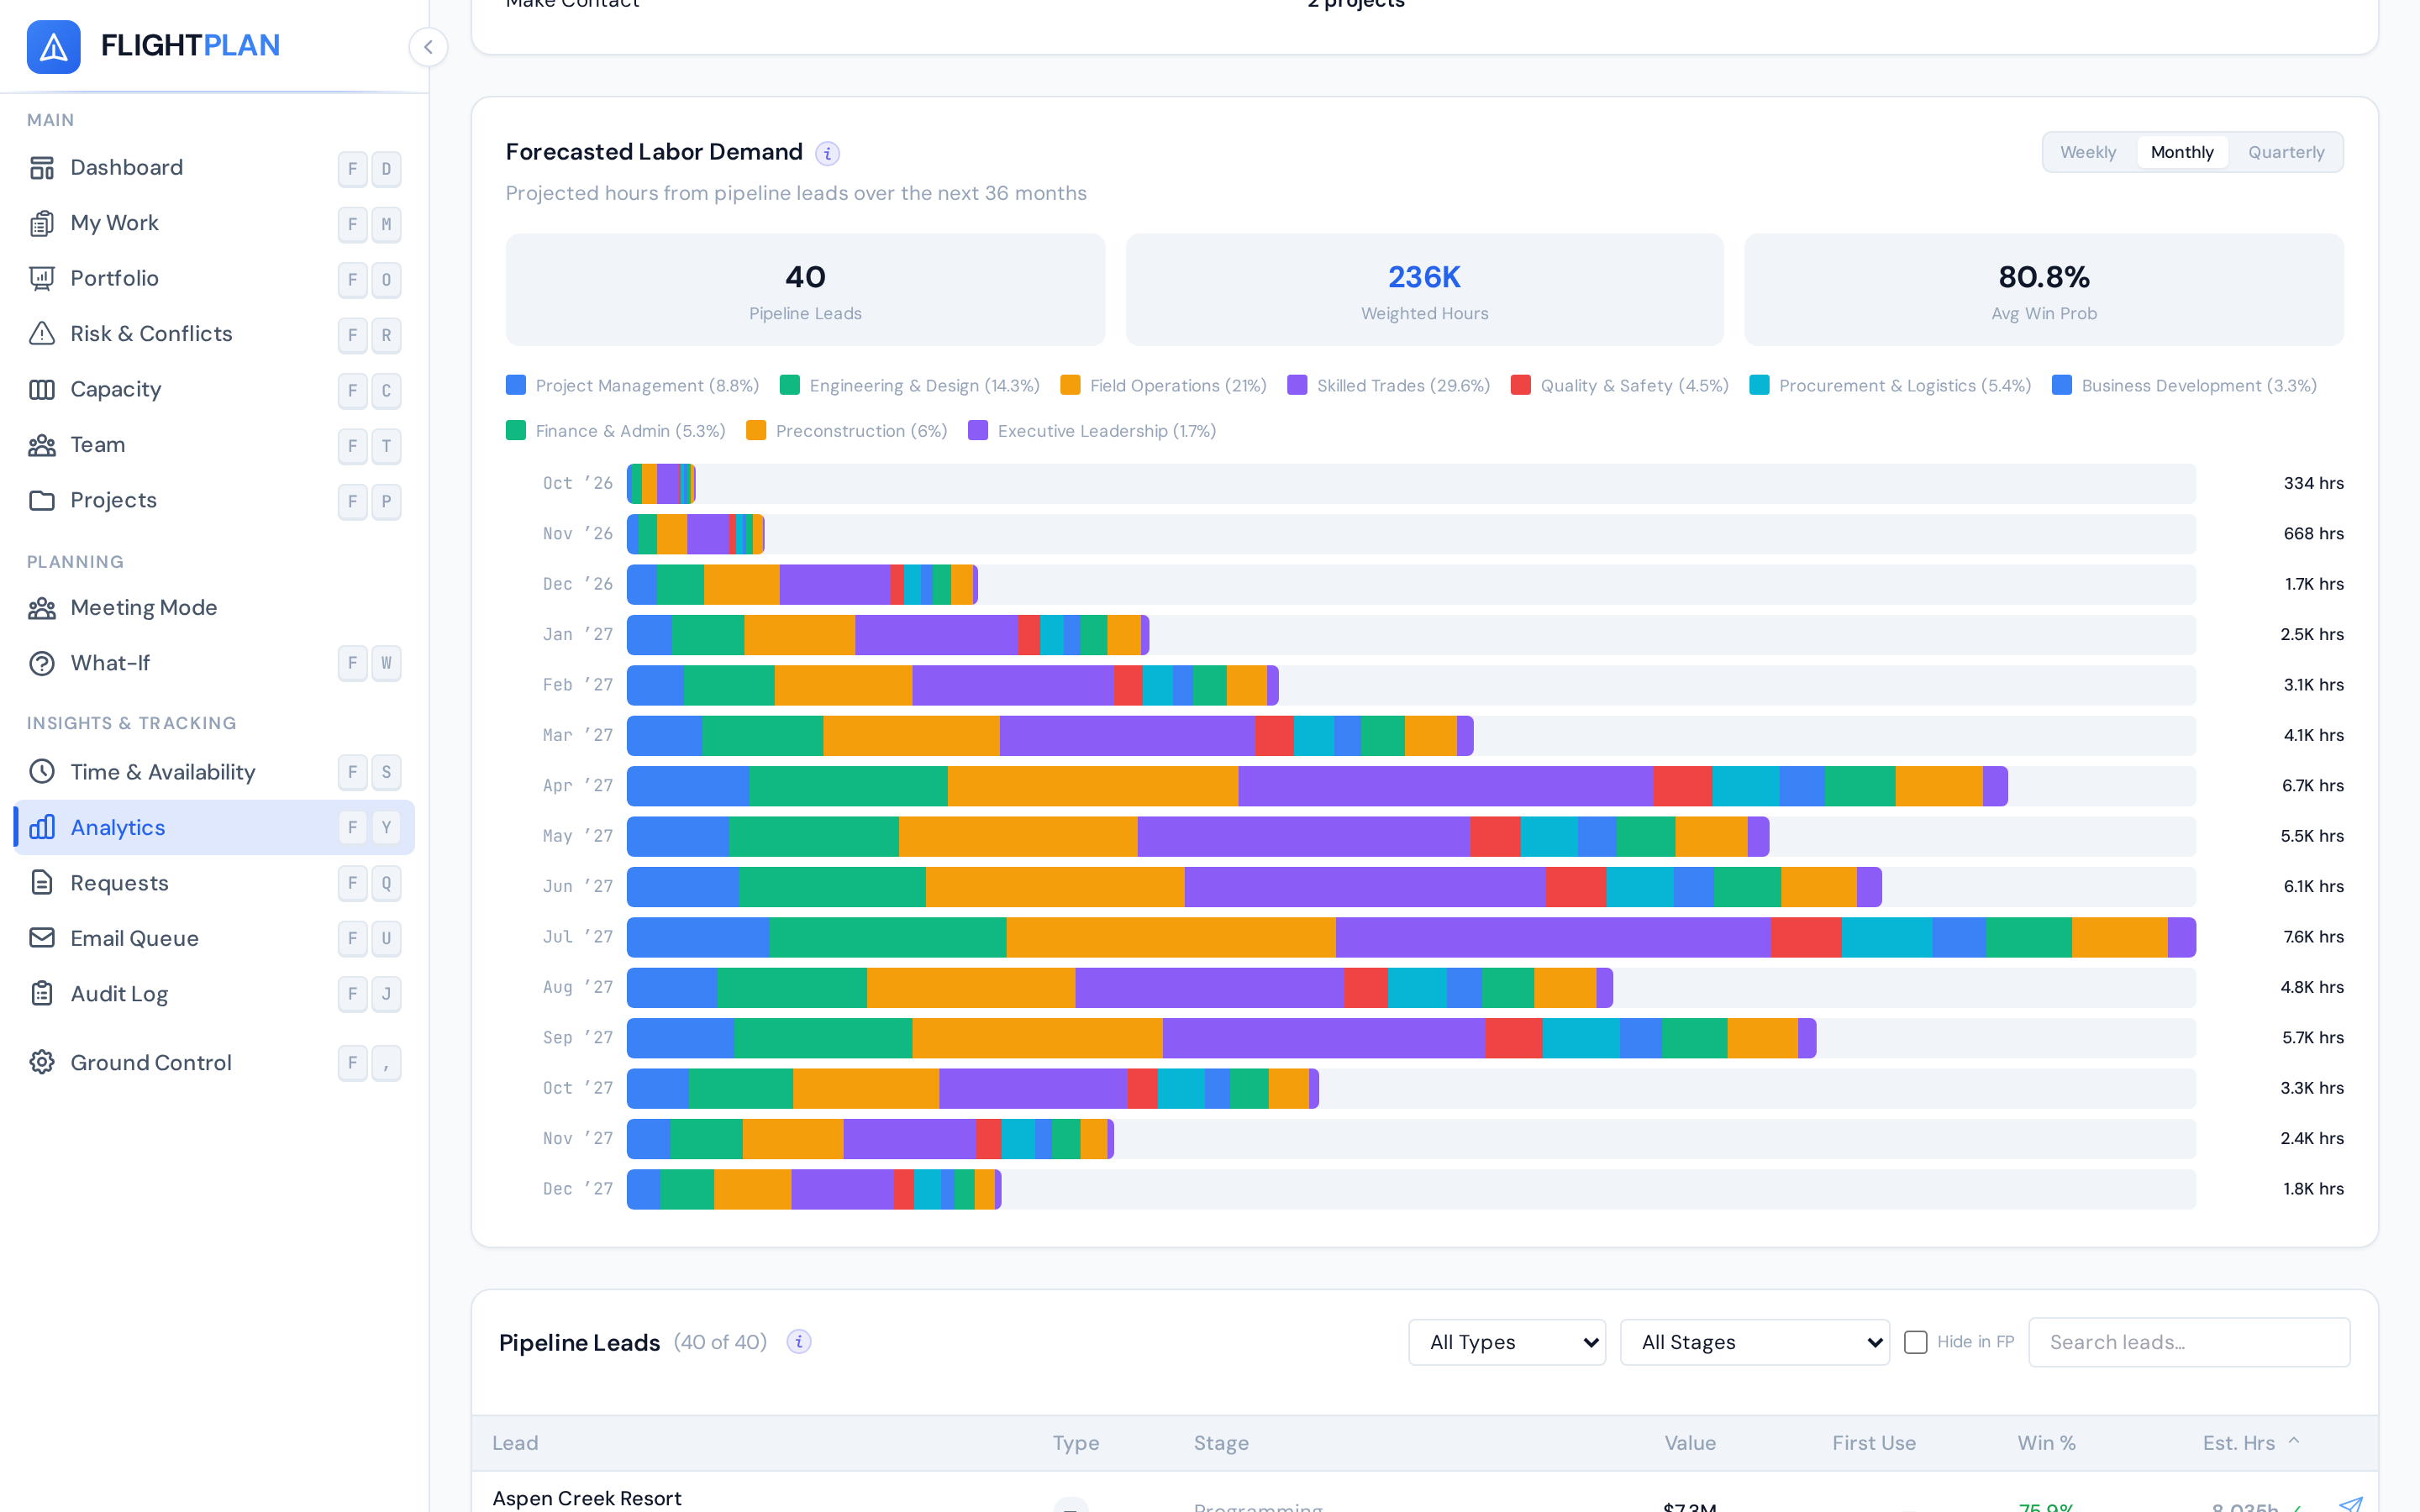Click the My Work clipboard icon
This screenshot has width=2420, height=1512.
coord(42,223)
